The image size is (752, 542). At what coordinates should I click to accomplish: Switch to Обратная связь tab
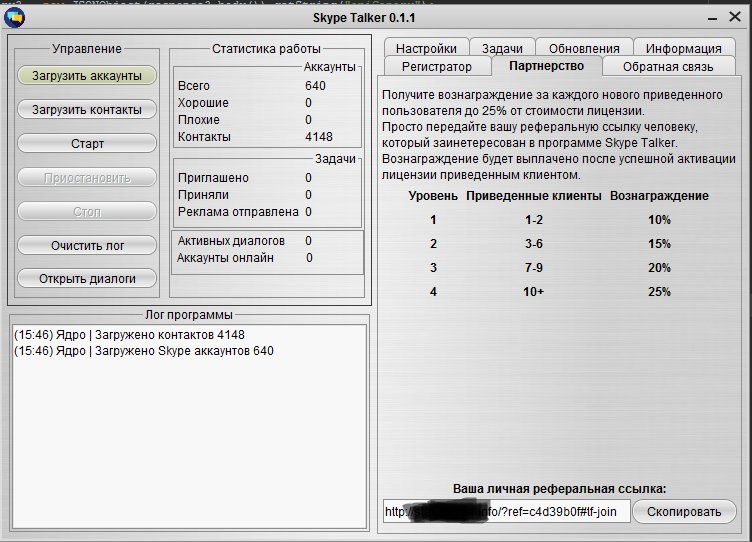(x=668, y=67)
